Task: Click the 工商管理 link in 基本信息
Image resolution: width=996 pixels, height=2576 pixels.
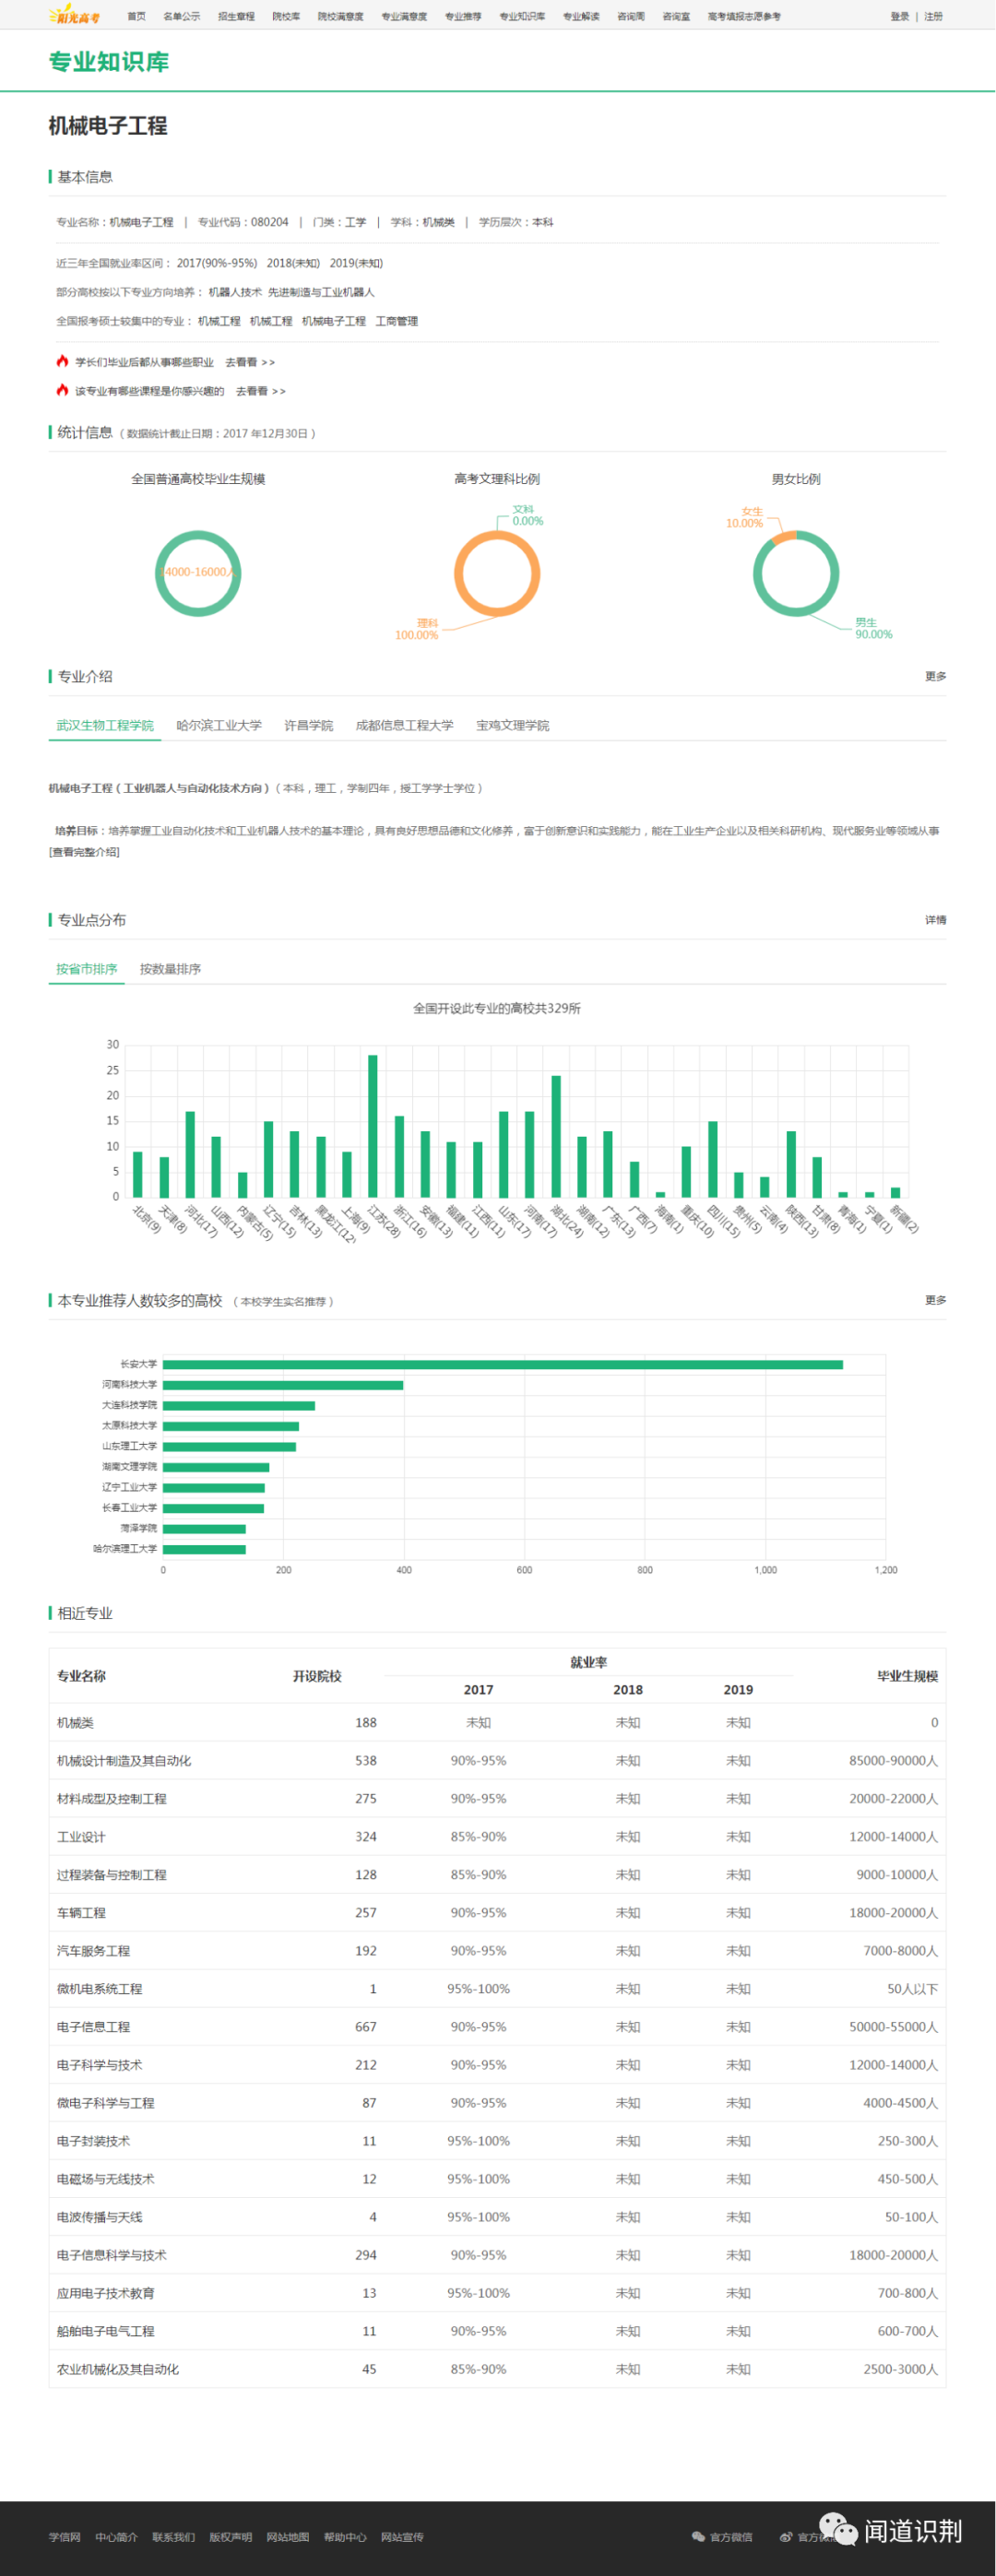Action: 397,321
